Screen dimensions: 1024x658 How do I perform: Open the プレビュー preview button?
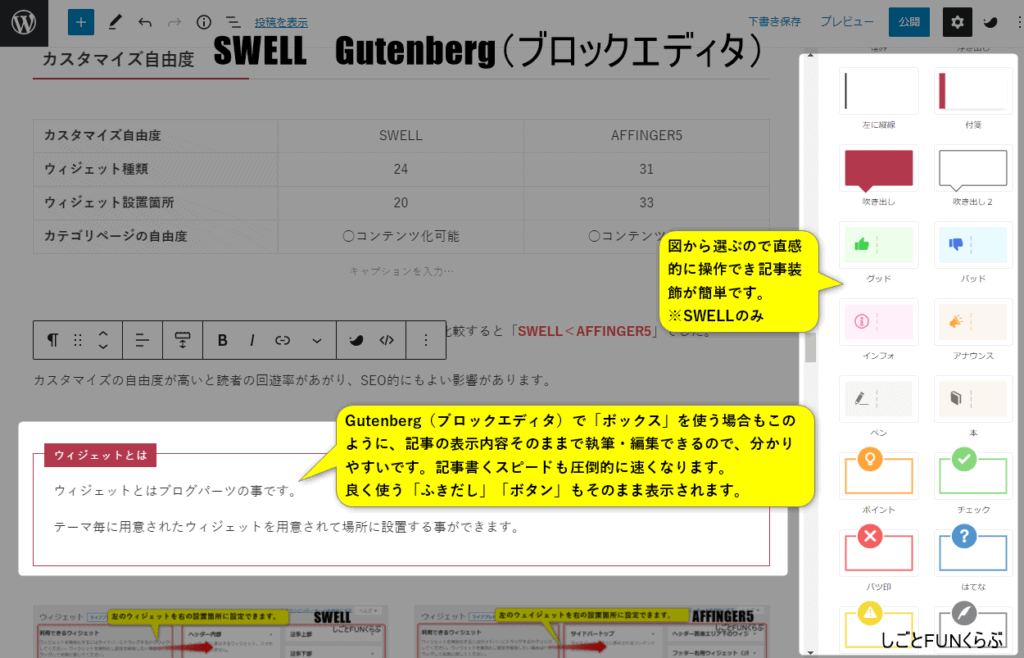coord(847,22)
